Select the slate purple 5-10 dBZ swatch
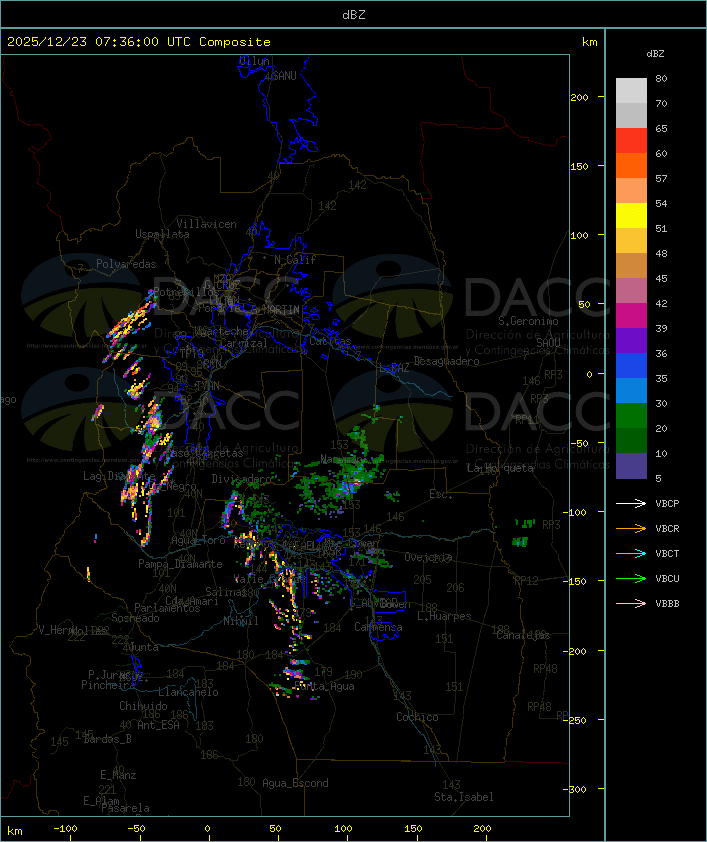 coord(631,466)
